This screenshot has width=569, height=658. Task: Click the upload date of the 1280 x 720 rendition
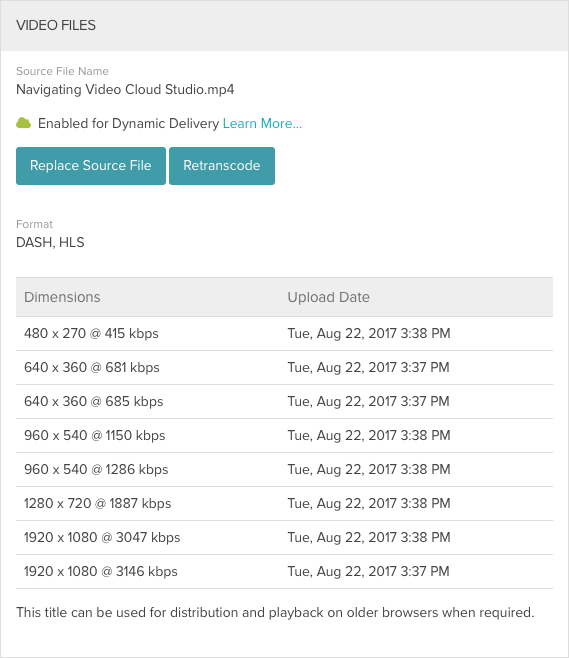coord(369,503)
